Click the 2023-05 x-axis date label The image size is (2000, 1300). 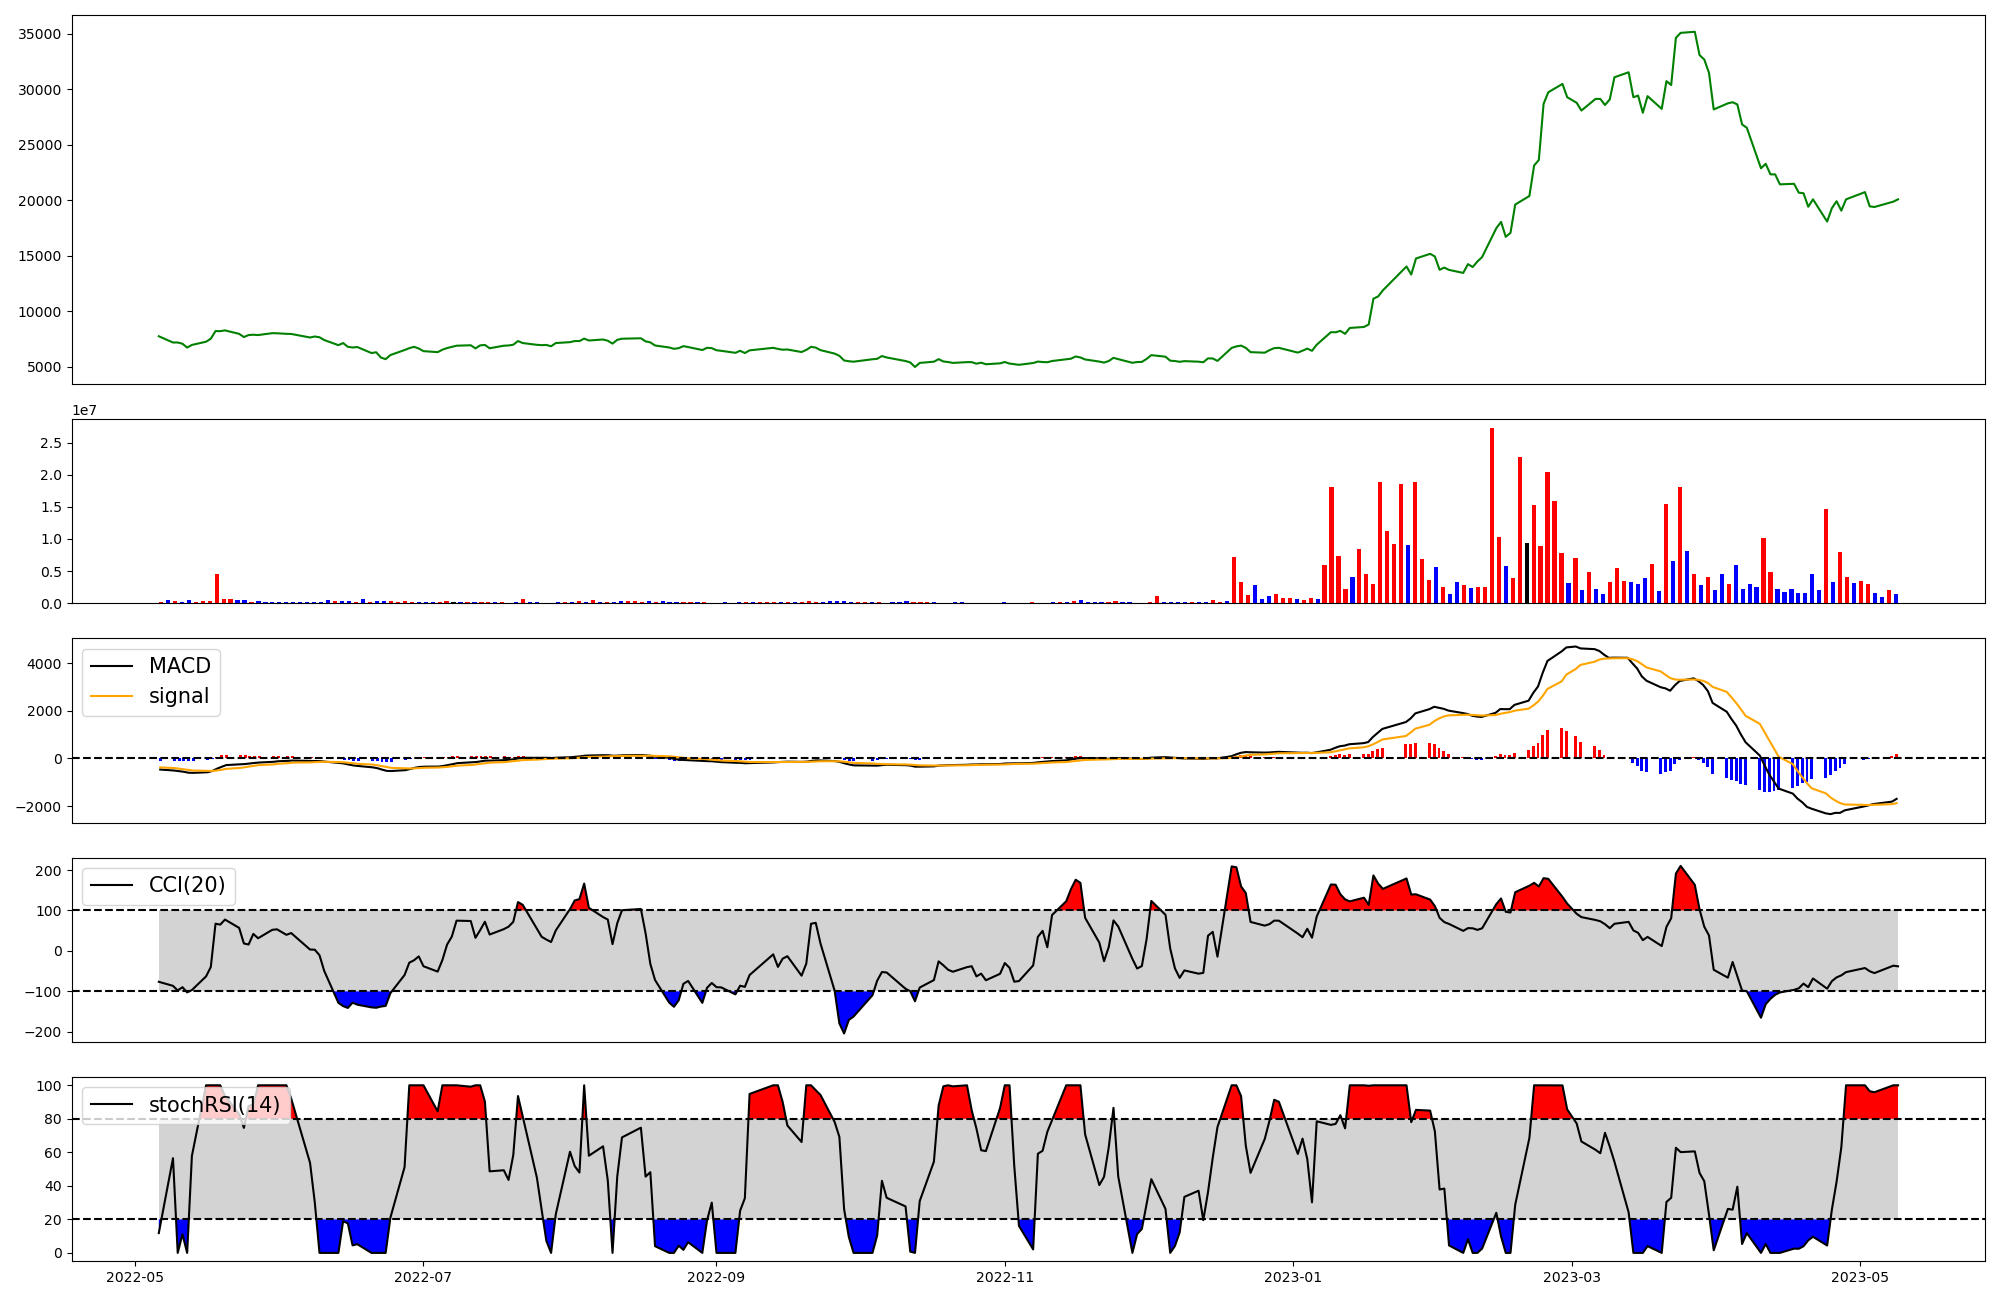pos(1860,1277)
